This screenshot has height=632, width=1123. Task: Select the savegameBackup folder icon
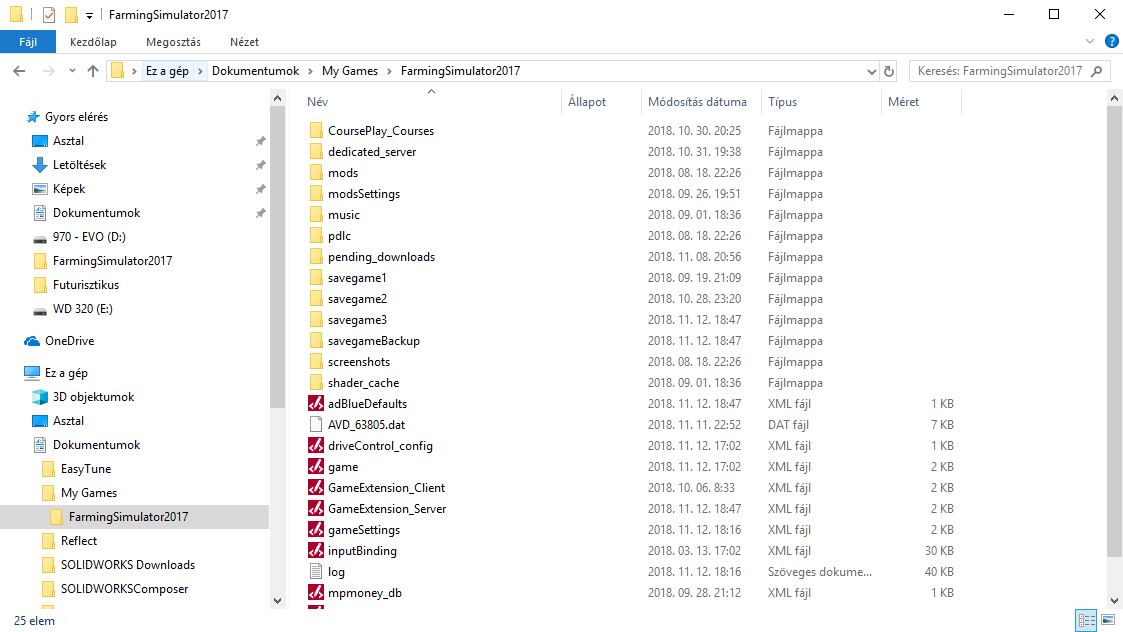click(316, 340)
